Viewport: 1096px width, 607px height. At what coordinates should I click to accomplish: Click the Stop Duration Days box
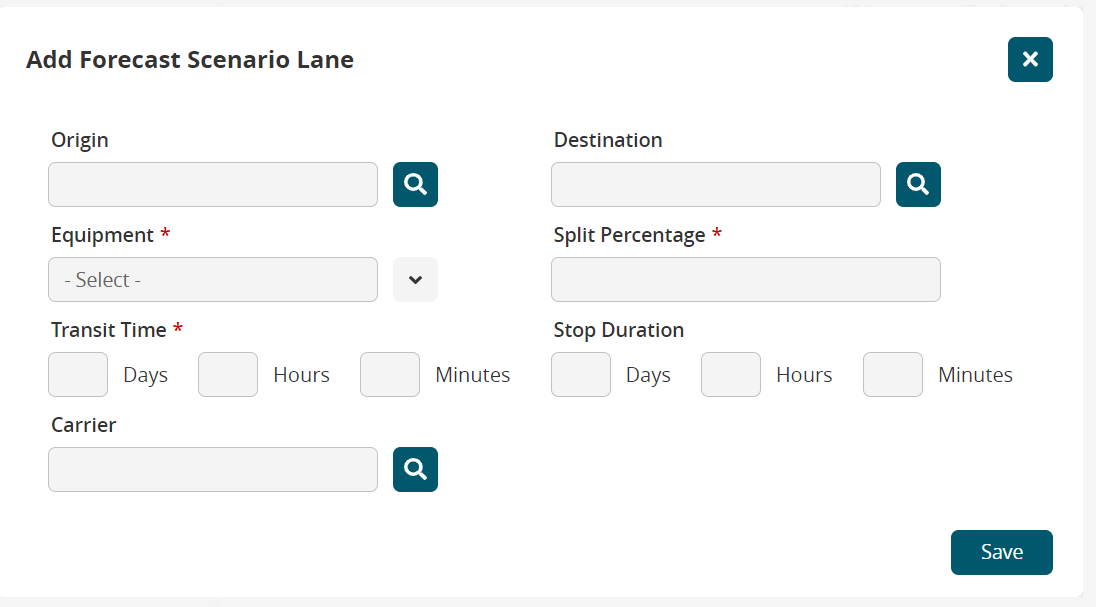[x=581, y=374]
